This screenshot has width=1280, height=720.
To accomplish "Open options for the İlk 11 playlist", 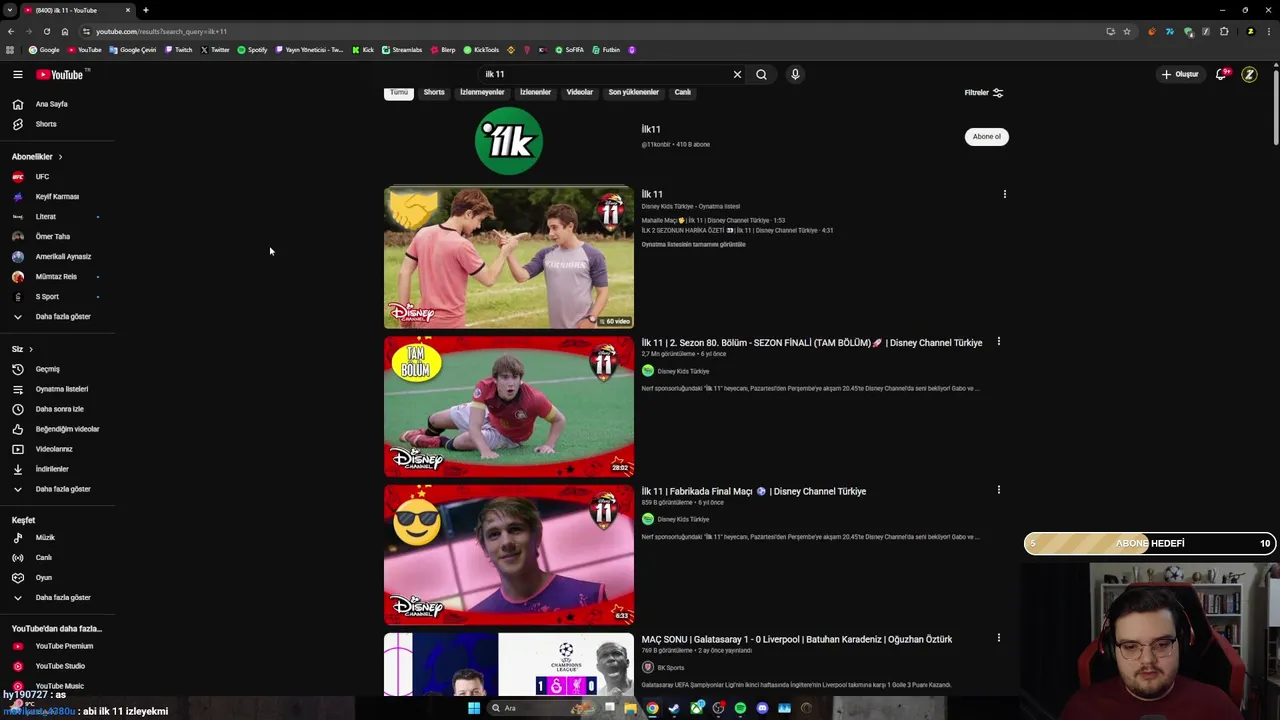I will (x=1005, y=194).
